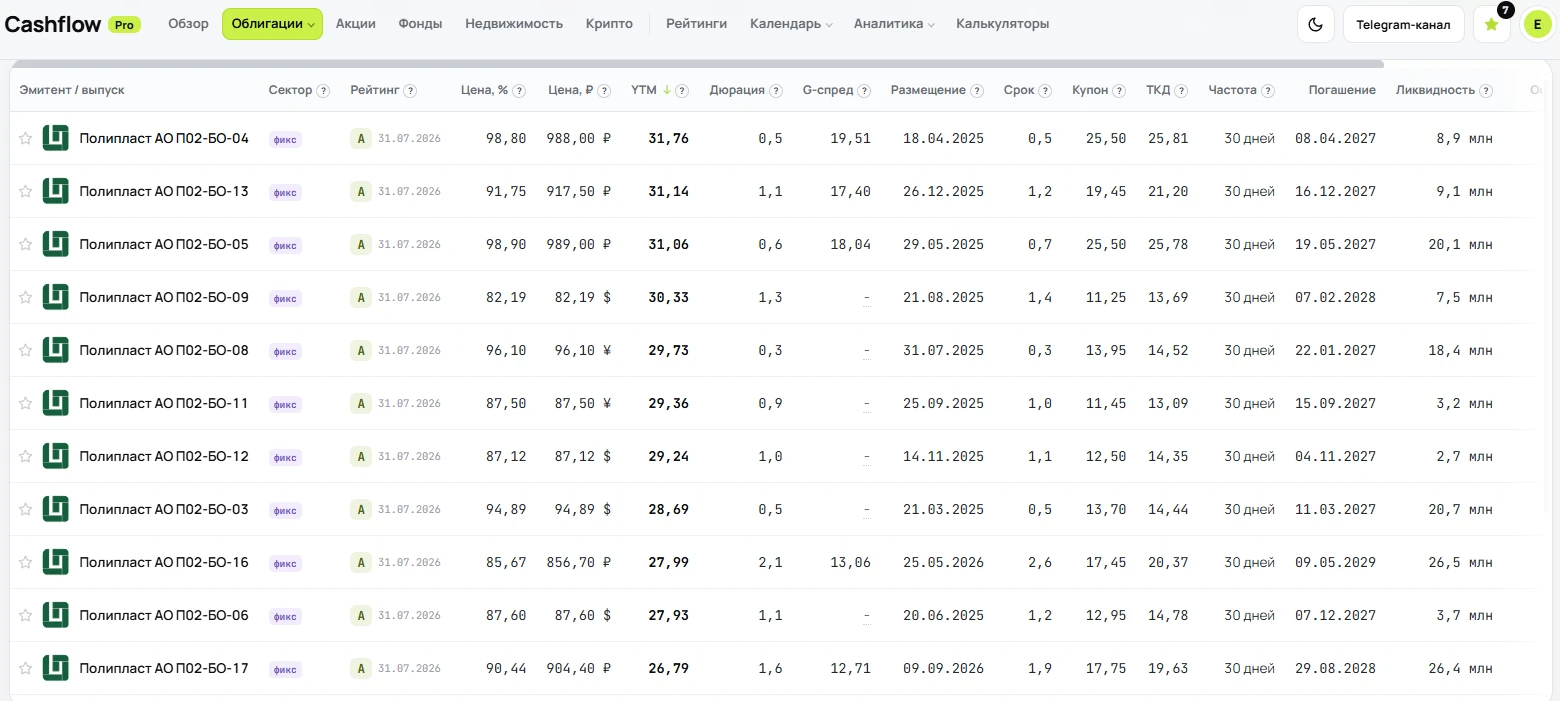Click YTM value 31,76
The height and width of the screenshot is (701, 1560).
pyautogui.click(x=668, y=139)
